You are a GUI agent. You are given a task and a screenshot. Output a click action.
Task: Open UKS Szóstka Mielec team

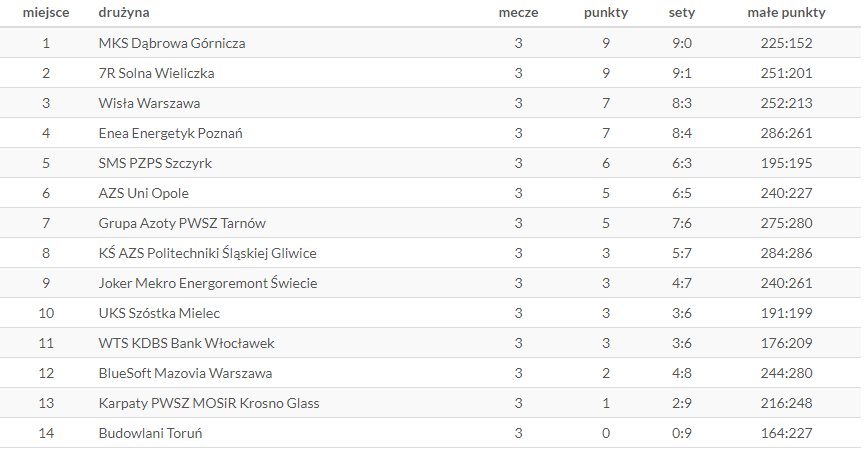159,313
